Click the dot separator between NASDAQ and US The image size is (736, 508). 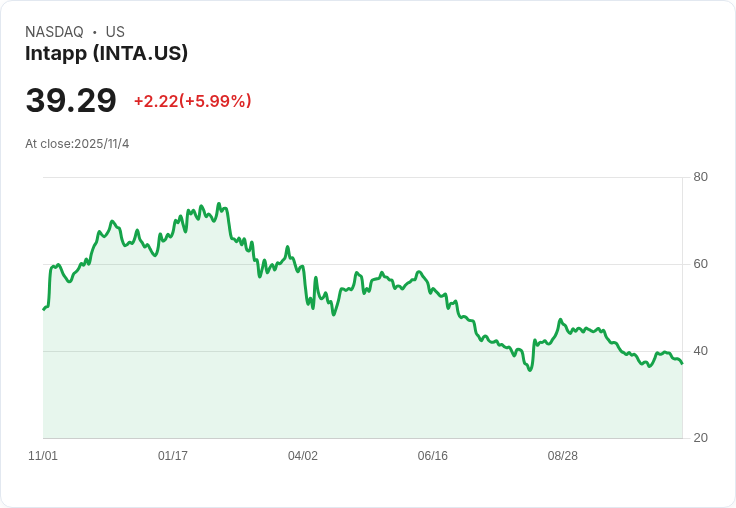[95, 32]
